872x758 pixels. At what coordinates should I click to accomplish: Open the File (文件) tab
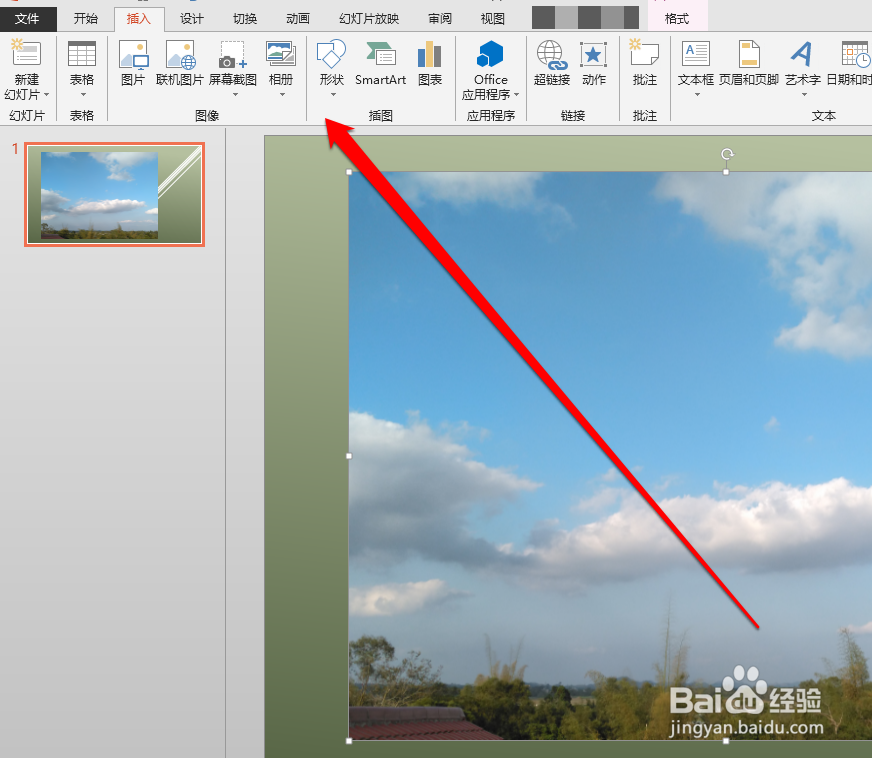[x=27, y=19]
